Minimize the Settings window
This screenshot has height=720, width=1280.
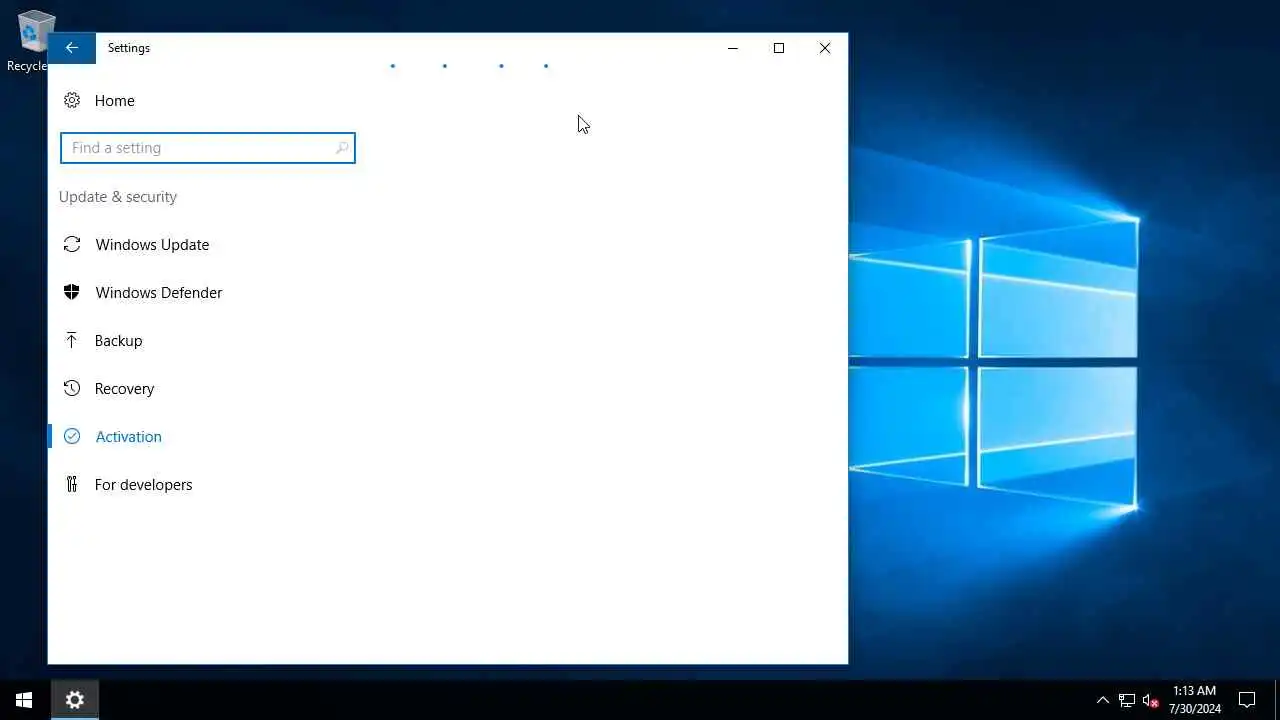point(733,48)
